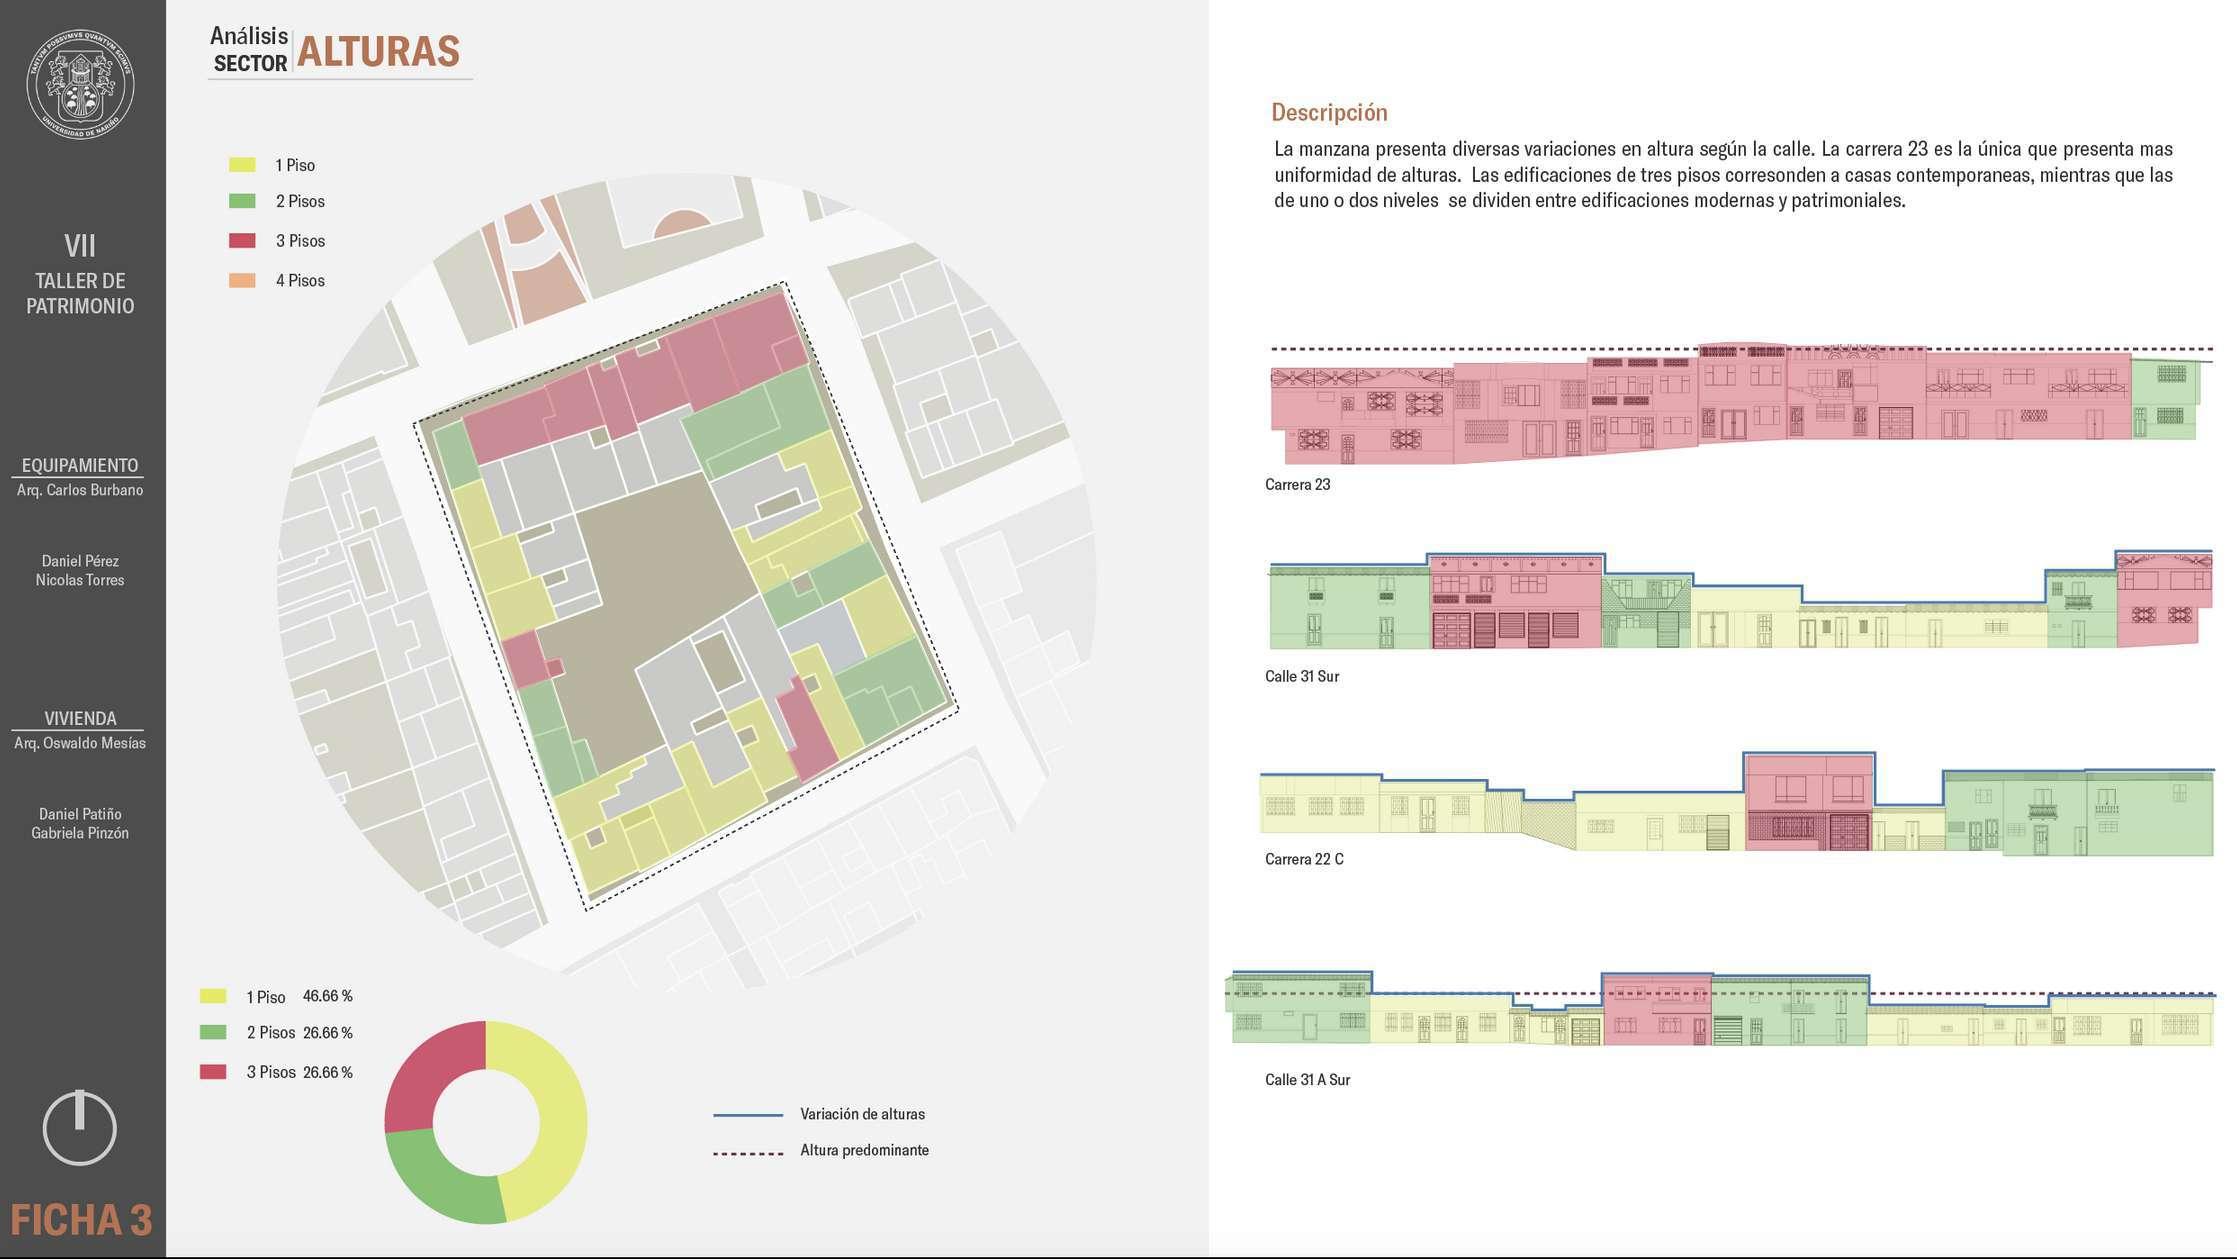The image size is (2237, 1259).
Task: Open the VIVIENDA section heading
Action: (x=80, y=718)
